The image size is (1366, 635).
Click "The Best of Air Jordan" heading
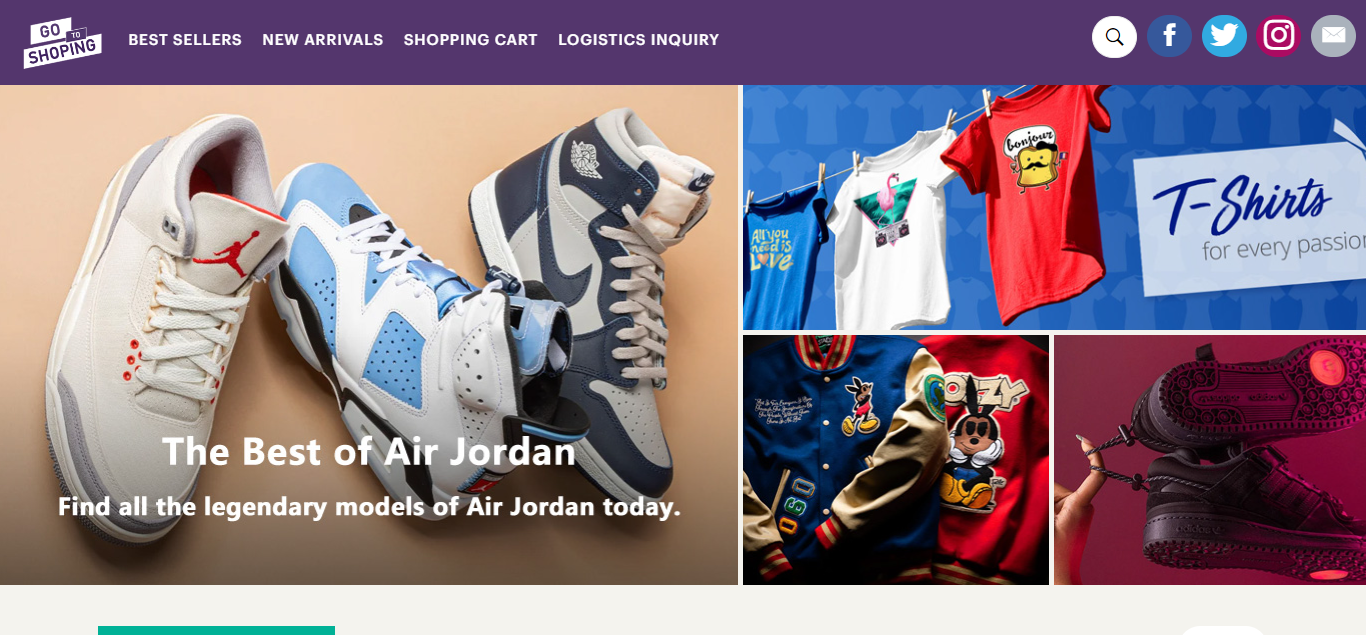click(369, 451)
